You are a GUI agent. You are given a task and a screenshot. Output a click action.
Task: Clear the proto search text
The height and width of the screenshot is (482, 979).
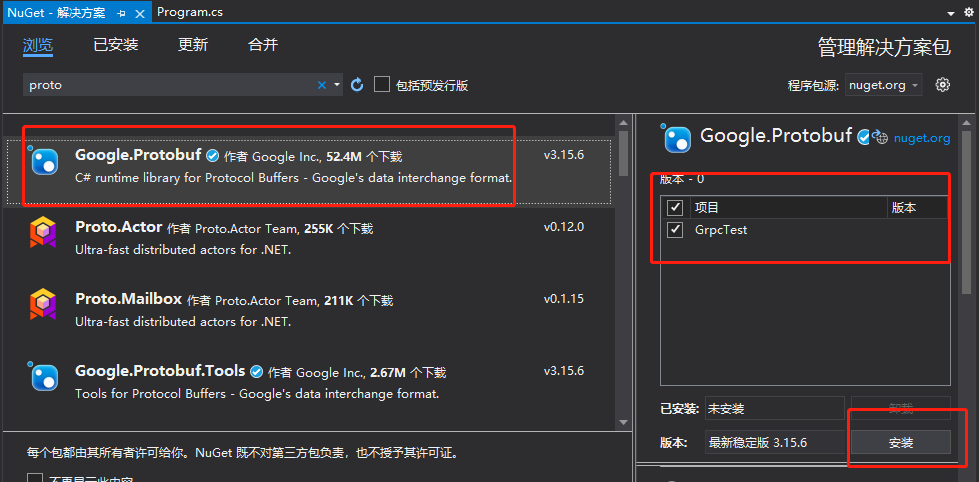(322, 85)
